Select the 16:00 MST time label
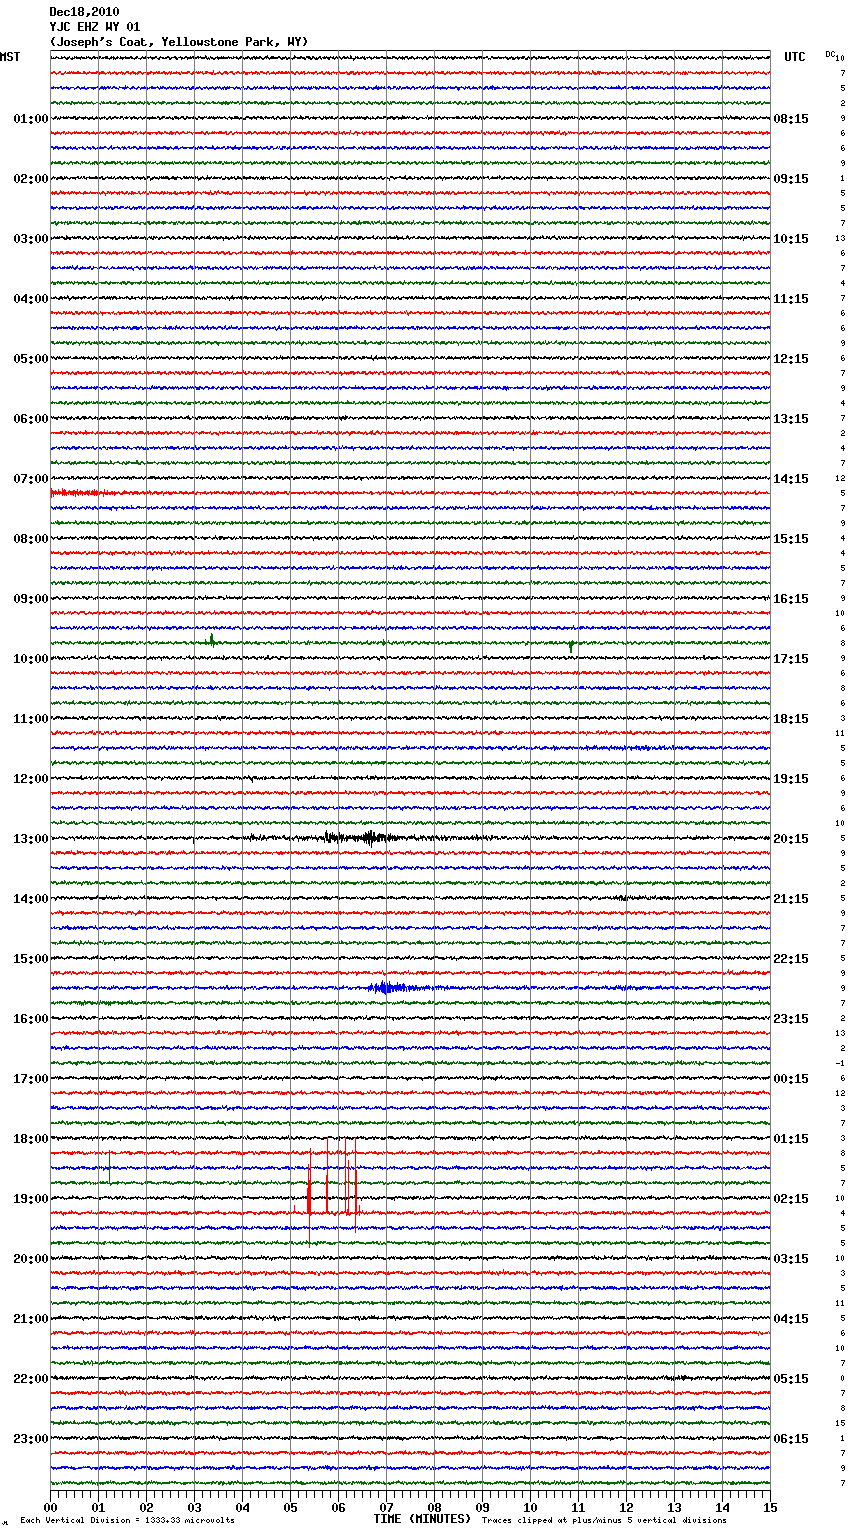 [31, 1019]
